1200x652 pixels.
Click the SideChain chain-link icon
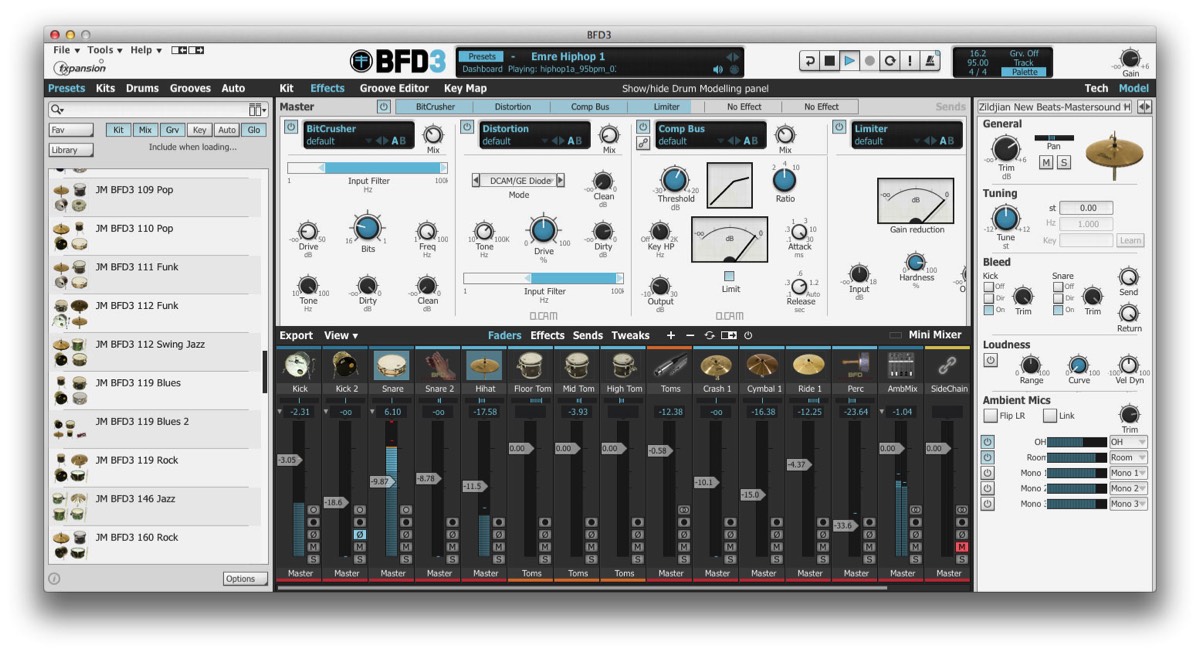tap(947, 366)
